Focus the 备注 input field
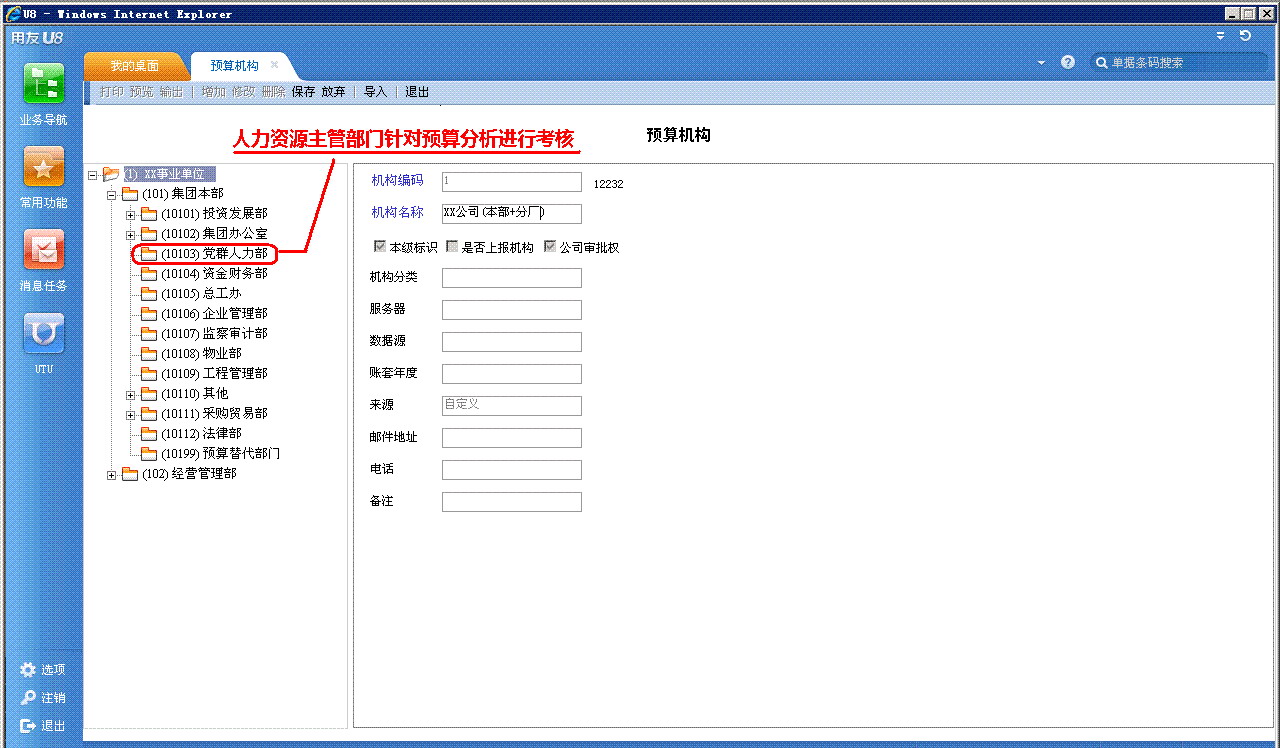1280x748 pixels. click(511, 502)
